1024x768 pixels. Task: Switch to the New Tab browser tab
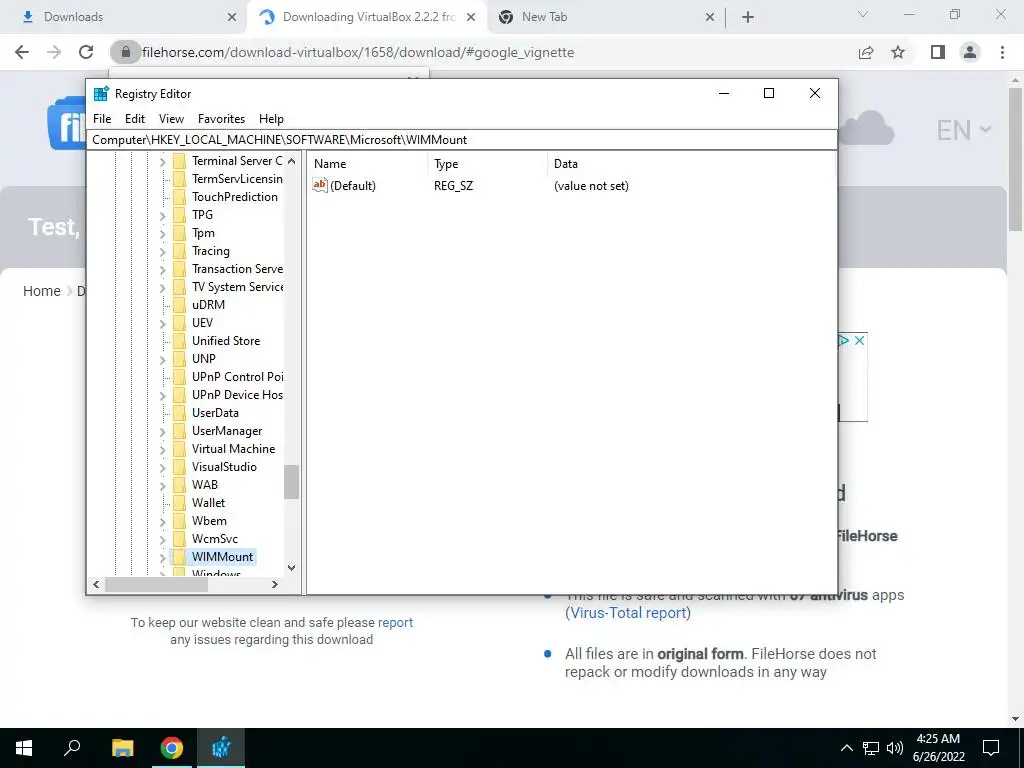(x=607, y=17)
